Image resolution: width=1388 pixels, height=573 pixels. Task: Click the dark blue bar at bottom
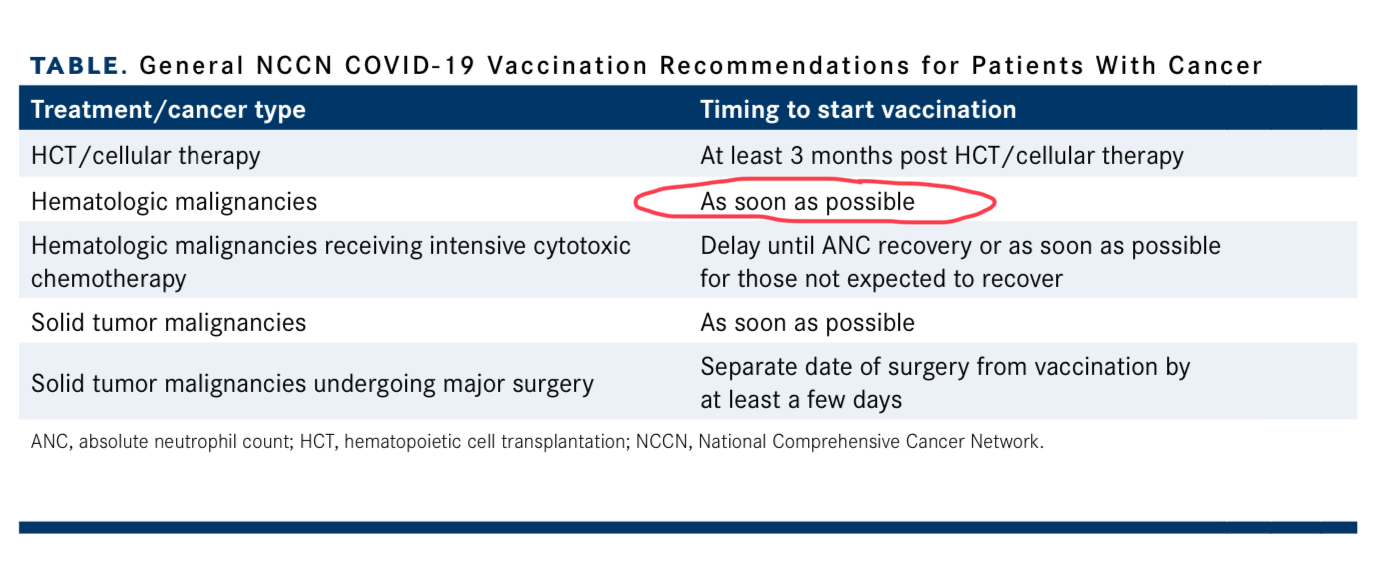click(x=688, y=527)
